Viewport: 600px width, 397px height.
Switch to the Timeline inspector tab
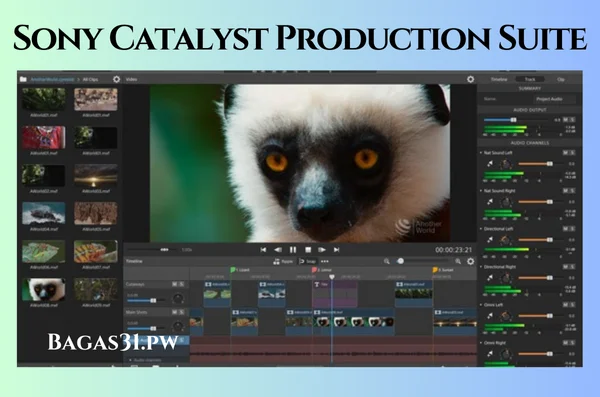(x=499, y=79)
